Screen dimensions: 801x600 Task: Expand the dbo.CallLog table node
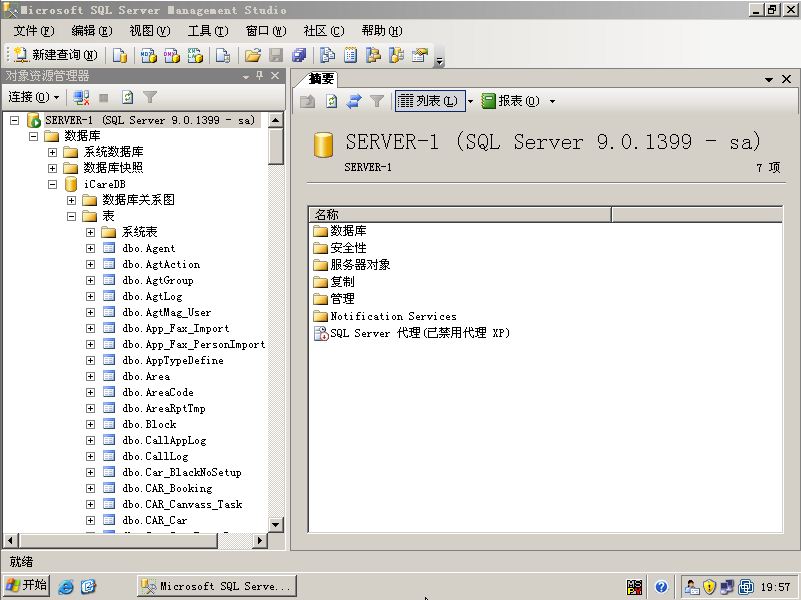click(90, 456)
